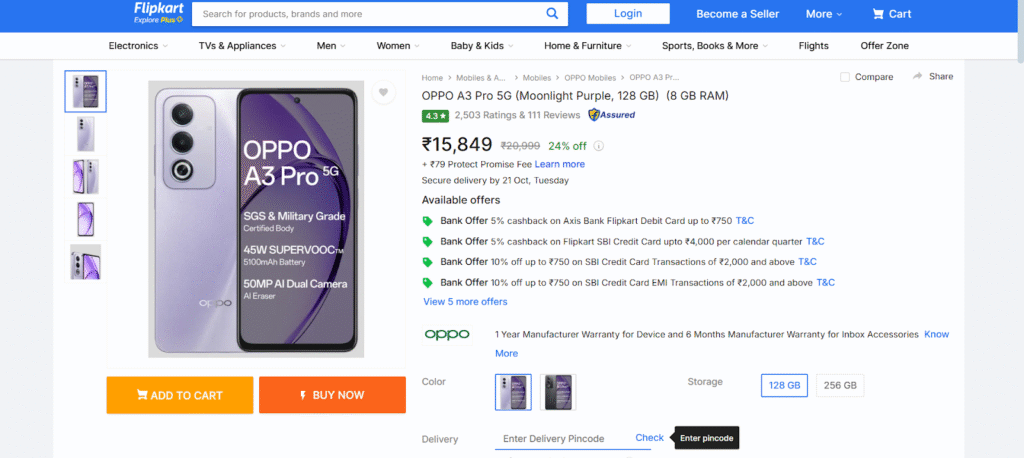This screenshot has width=1024, height=458.
Task: Open View 5 more offers link
Action: pos(465,302)
